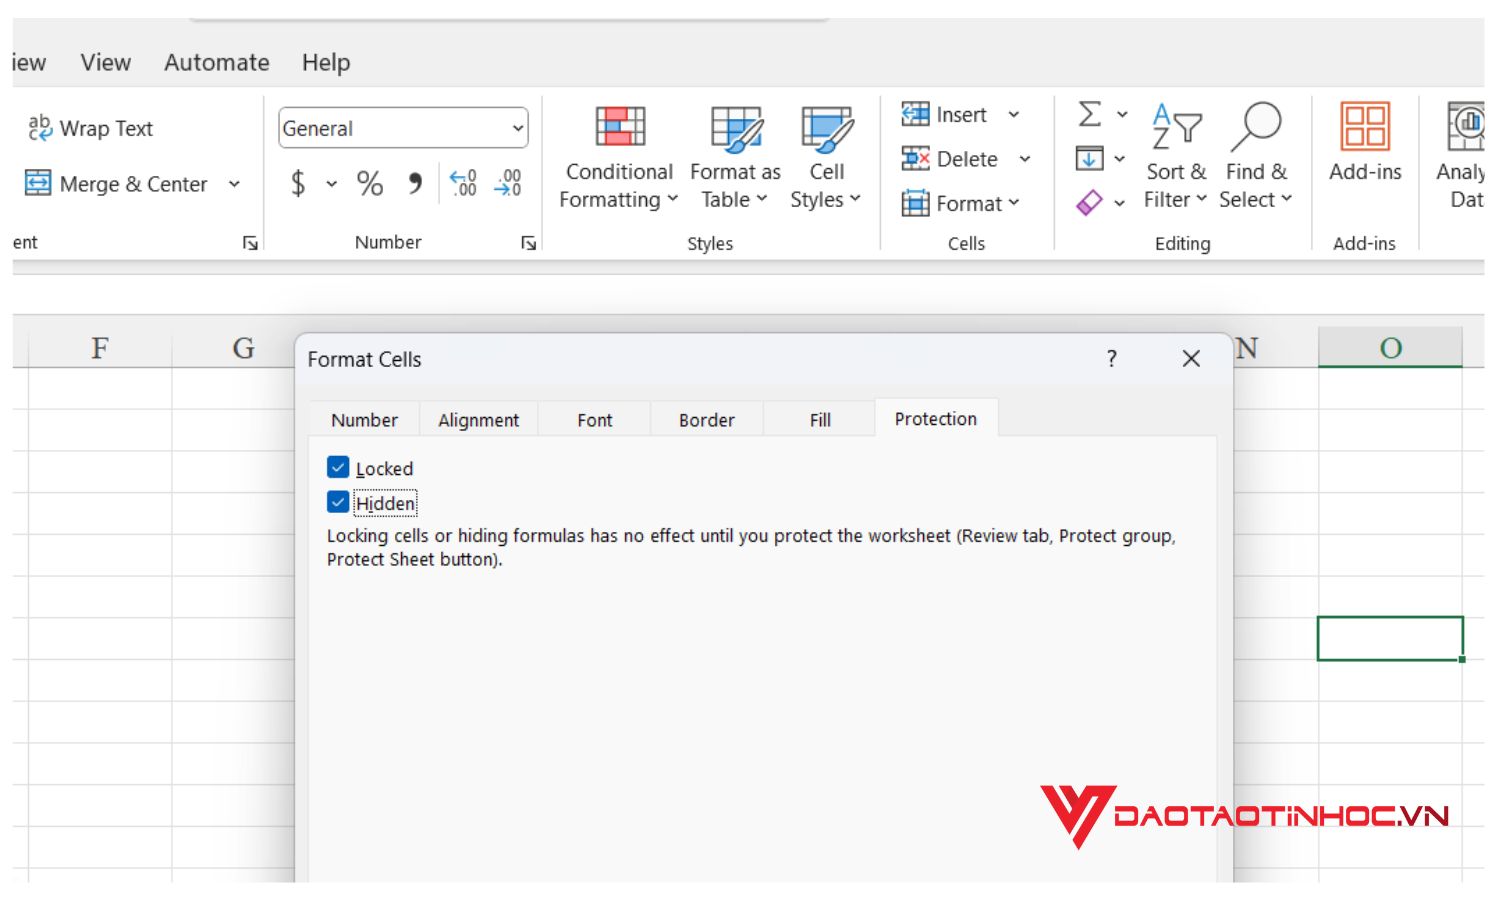Image resolution: width=1500 pixels, height=900 pixels.
Task: Uncheck the Hidden checkbox
Action: (x=338, y=502)
